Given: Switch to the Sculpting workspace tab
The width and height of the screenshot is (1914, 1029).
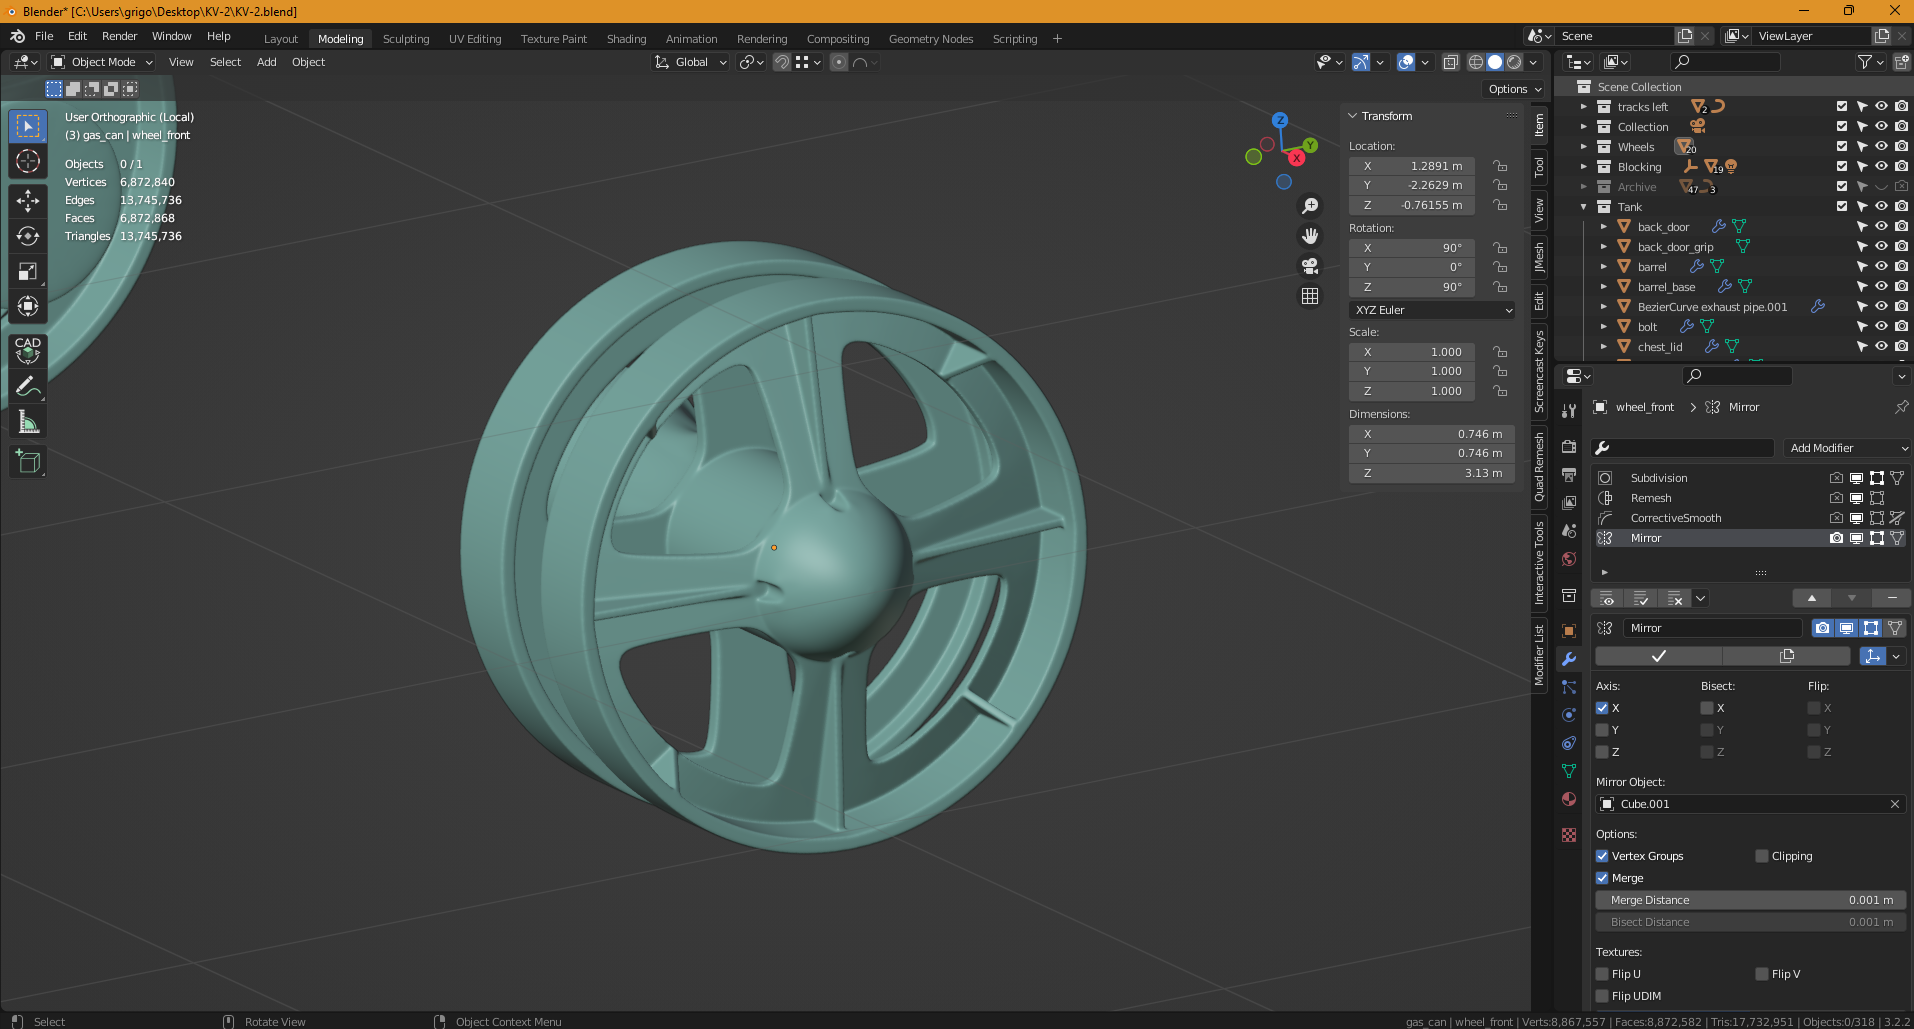Looking at the screenshot, I should [x=406, y=39].
